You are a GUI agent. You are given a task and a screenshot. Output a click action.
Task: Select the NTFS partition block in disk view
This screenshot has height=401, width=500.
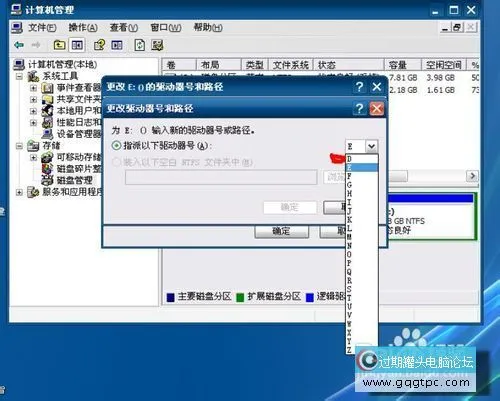(x=431, y=216)
